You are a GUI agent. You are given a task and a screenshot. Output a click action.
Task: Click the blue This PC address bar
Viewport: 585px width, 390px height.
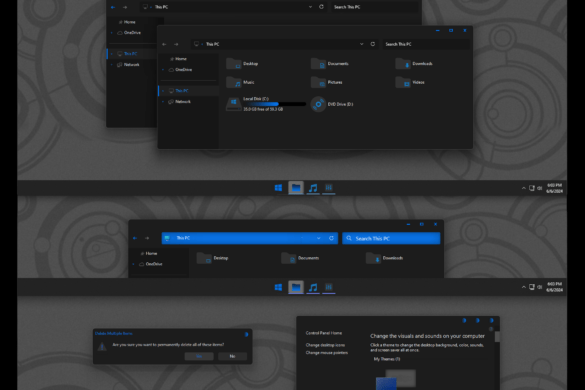[x=250, y=238]
